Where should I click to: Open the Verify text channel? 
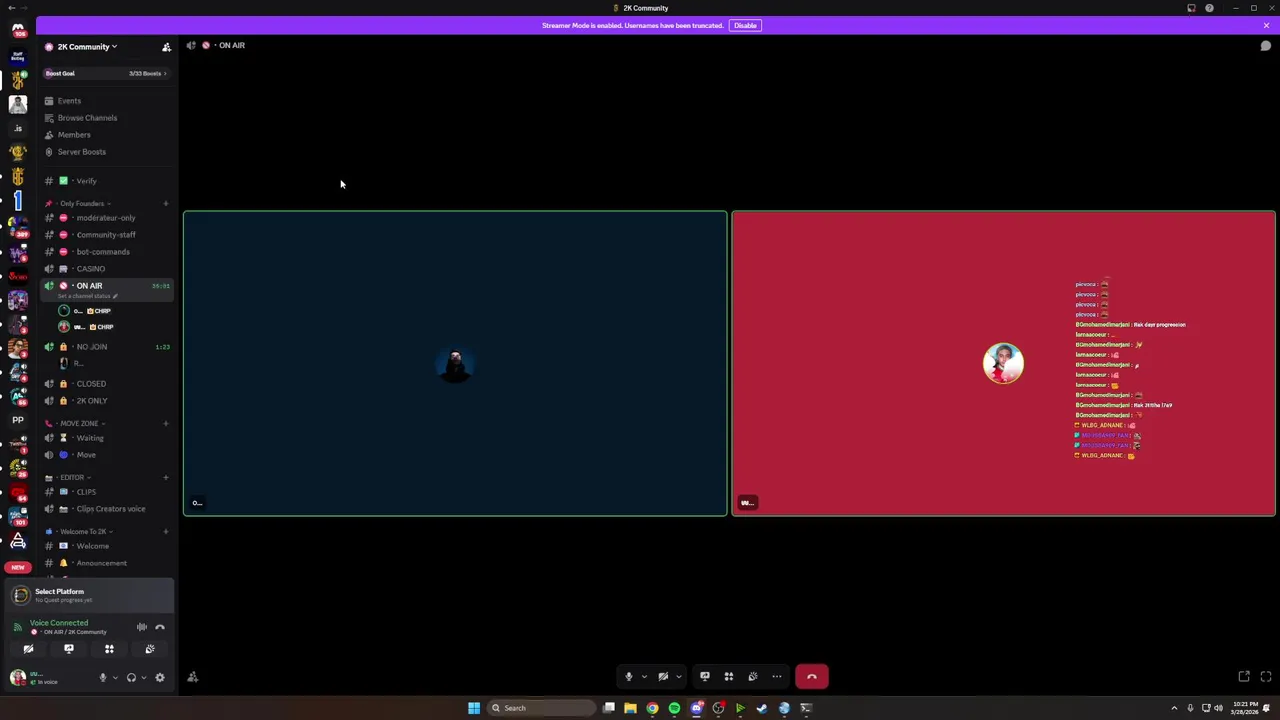coord(106,181)
